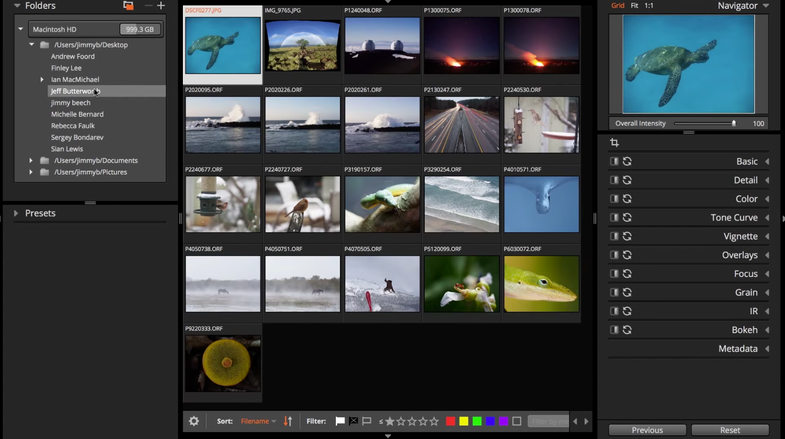The image size is (785, 439).
Task: Toggle the Grain effect panel switch
Action: point(615,293)
